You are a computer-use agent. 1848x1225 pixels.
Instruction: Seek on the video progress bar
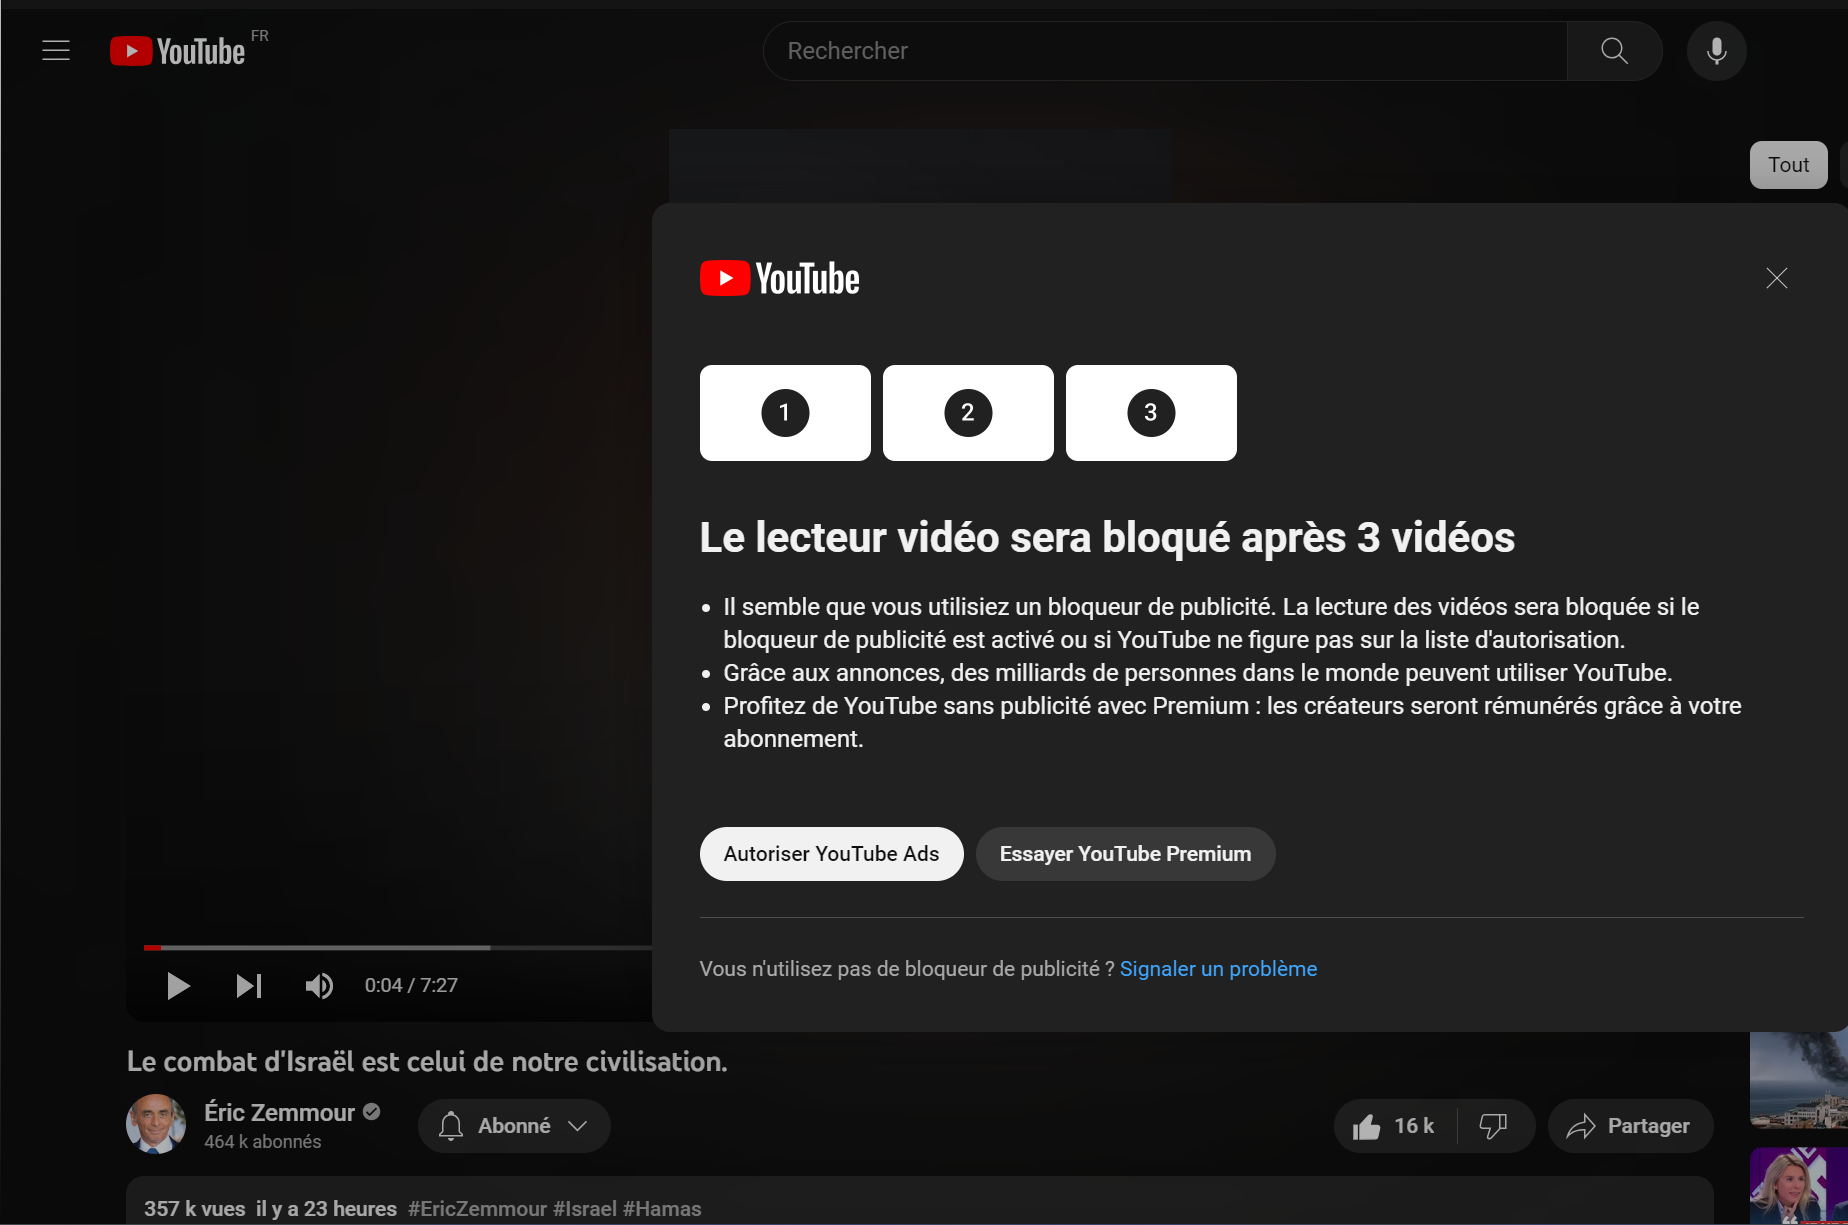coord(398,947)
